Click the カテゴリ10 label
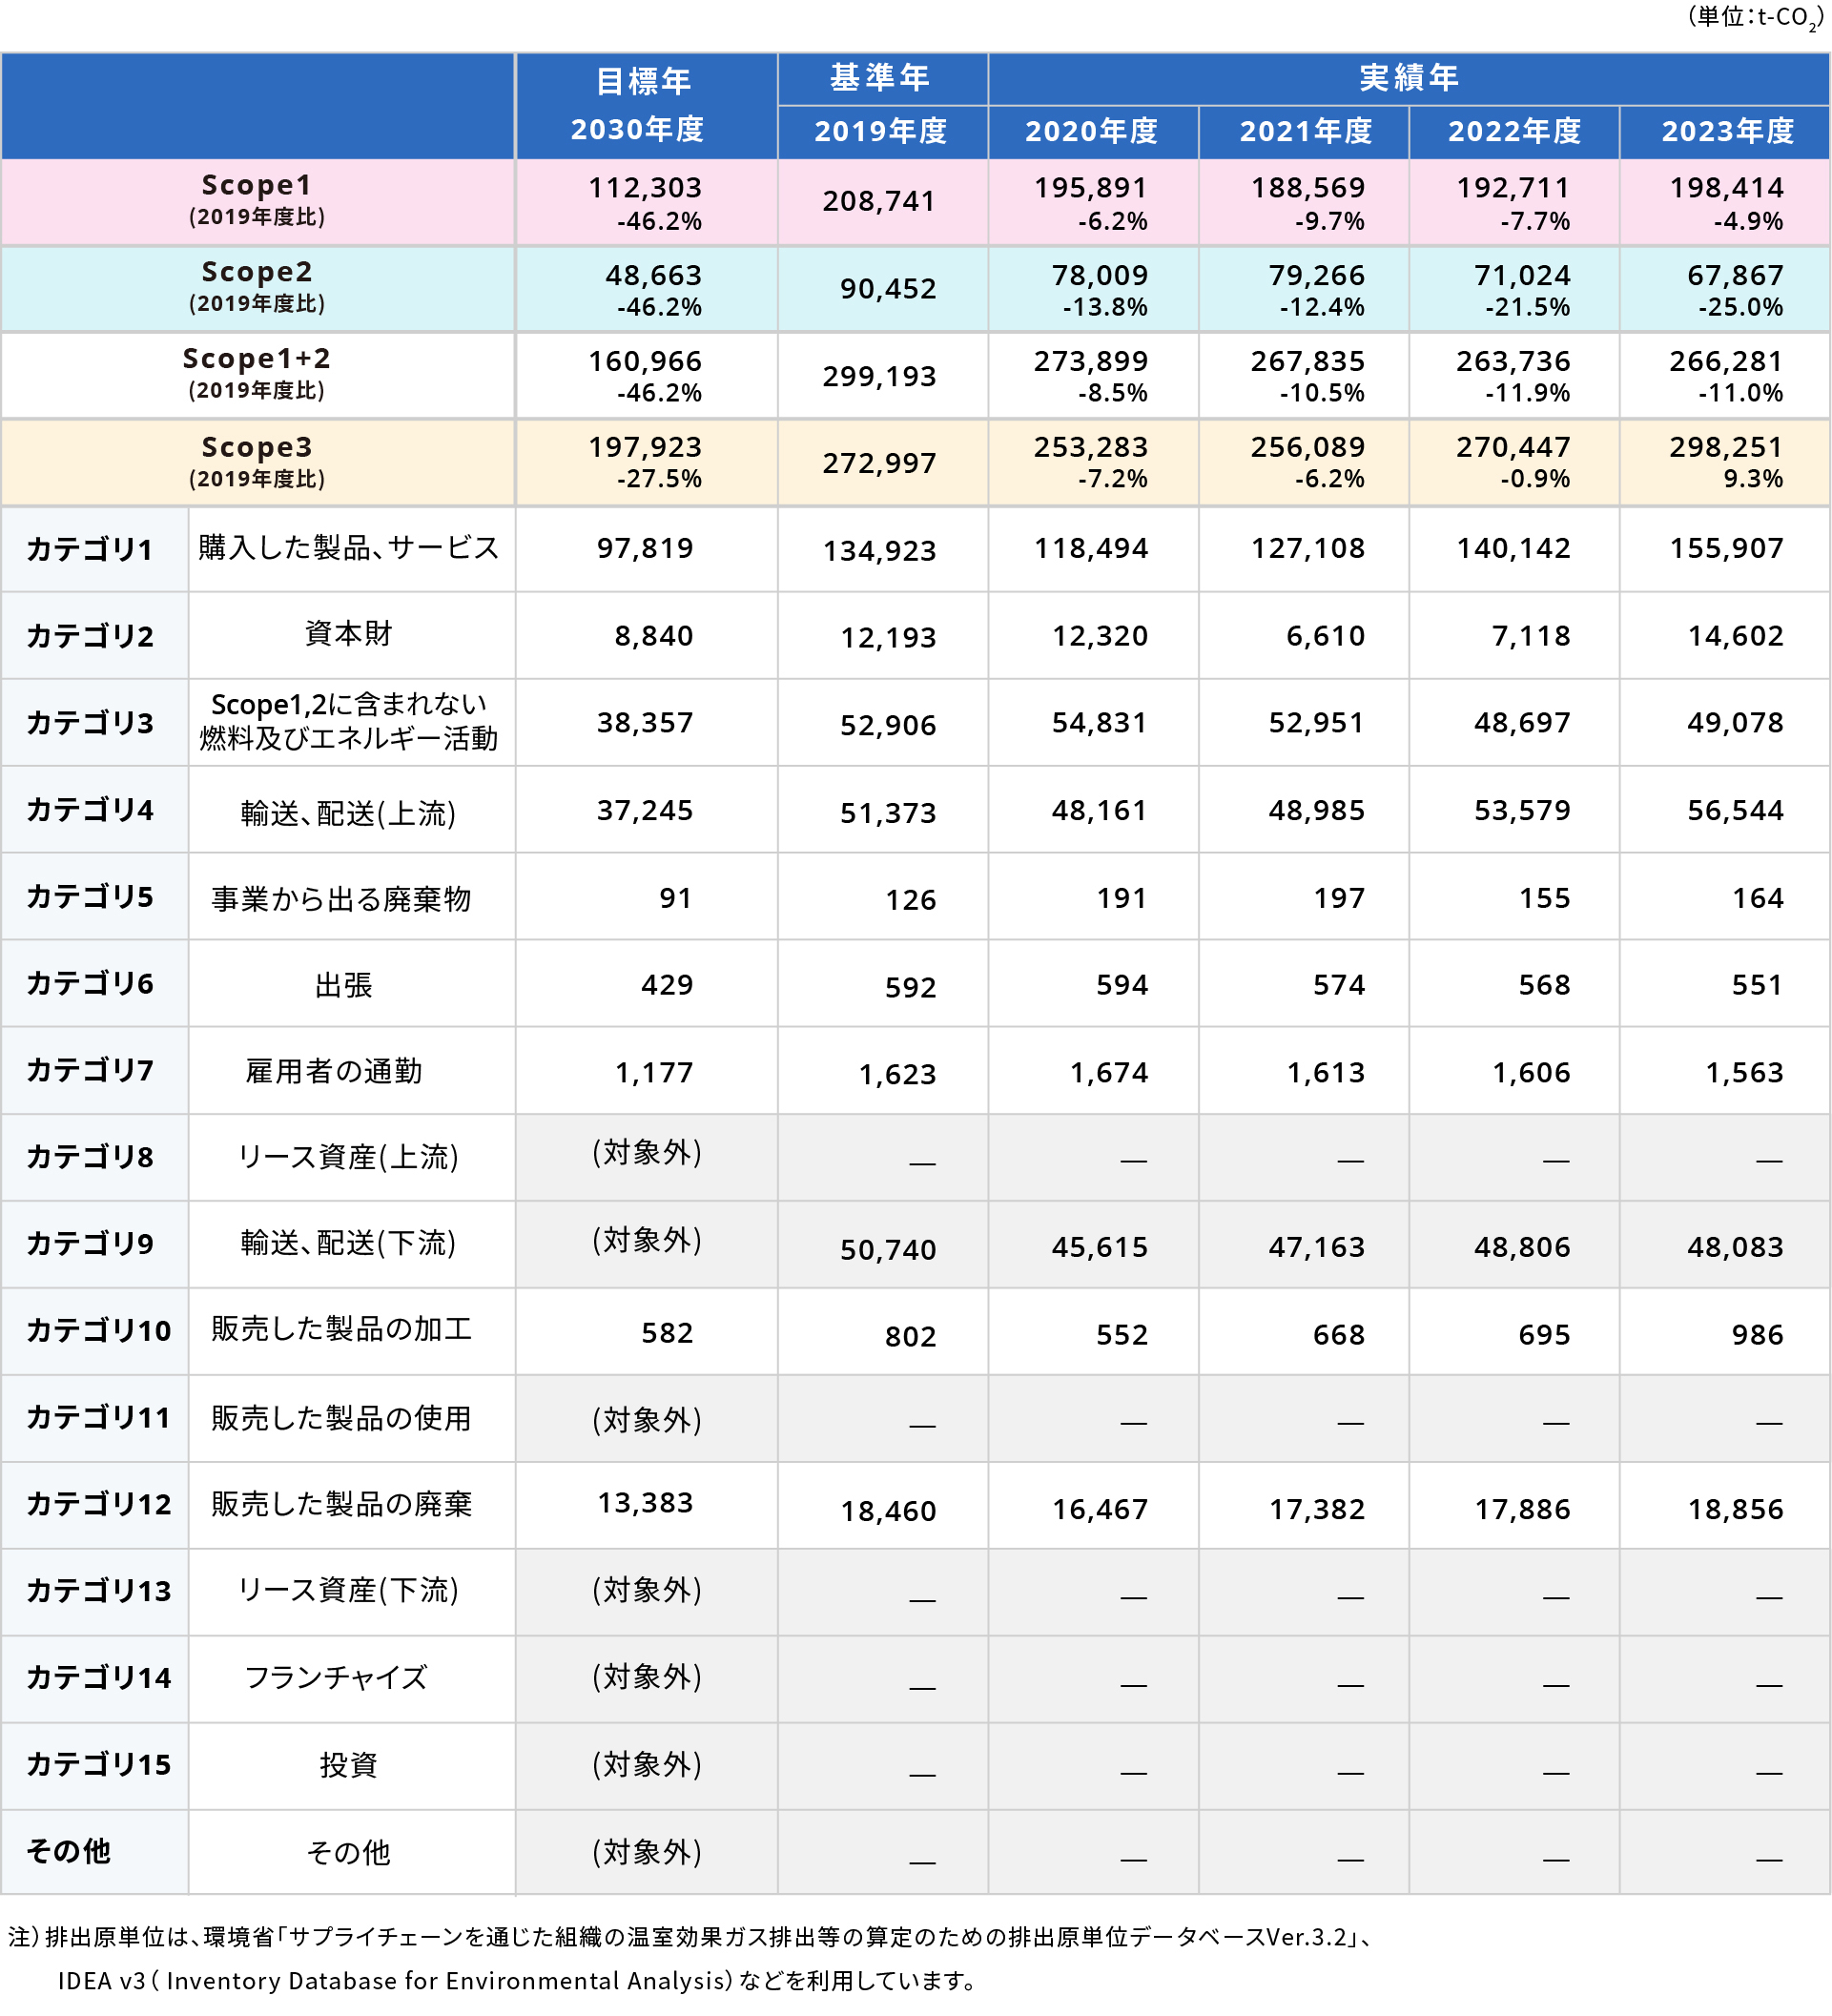Viewport: 1832px width, 2016px height. (x=99, y=1332)
